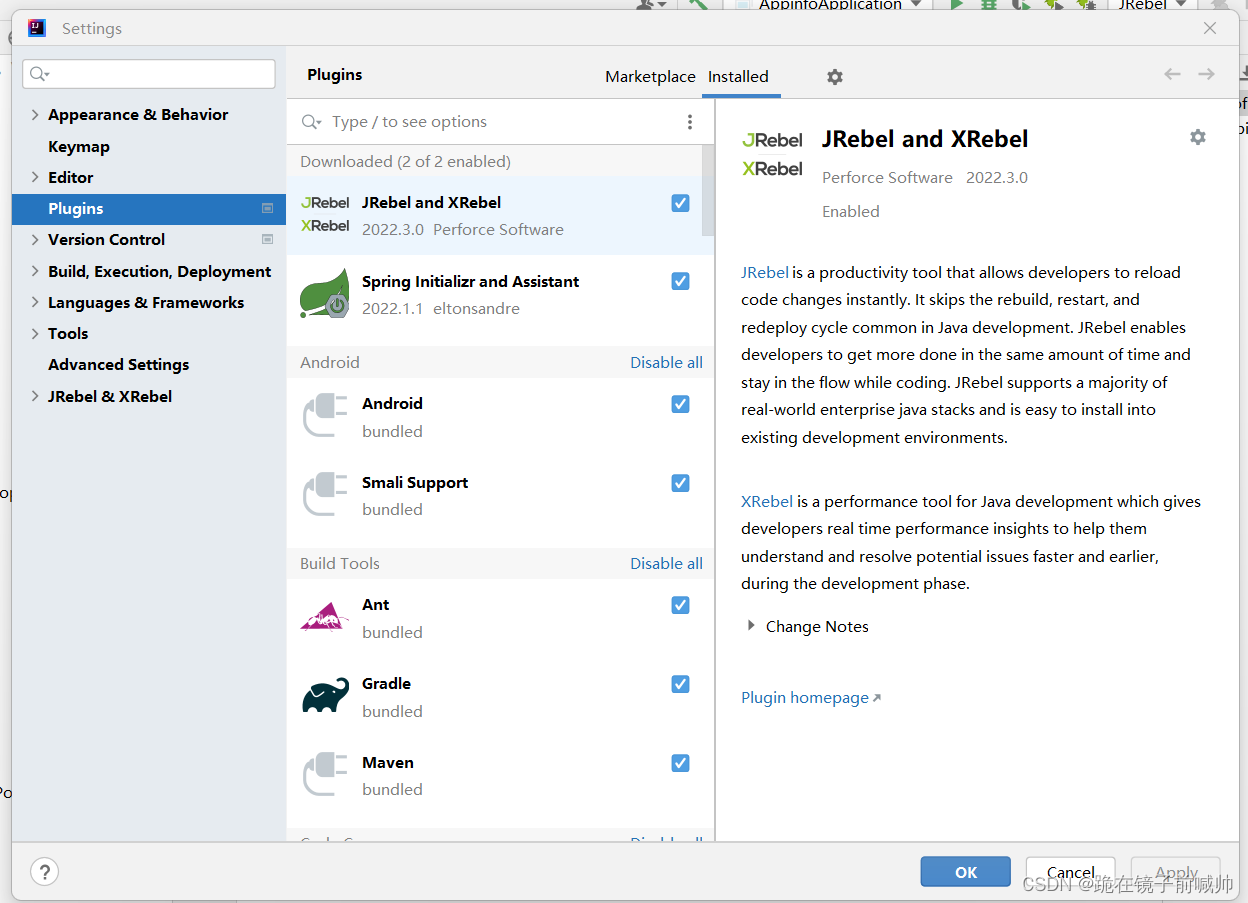Expand Build, Execution, Deployment node
The height and width of the screenshot is (903, 1248).
pos(35,271)
